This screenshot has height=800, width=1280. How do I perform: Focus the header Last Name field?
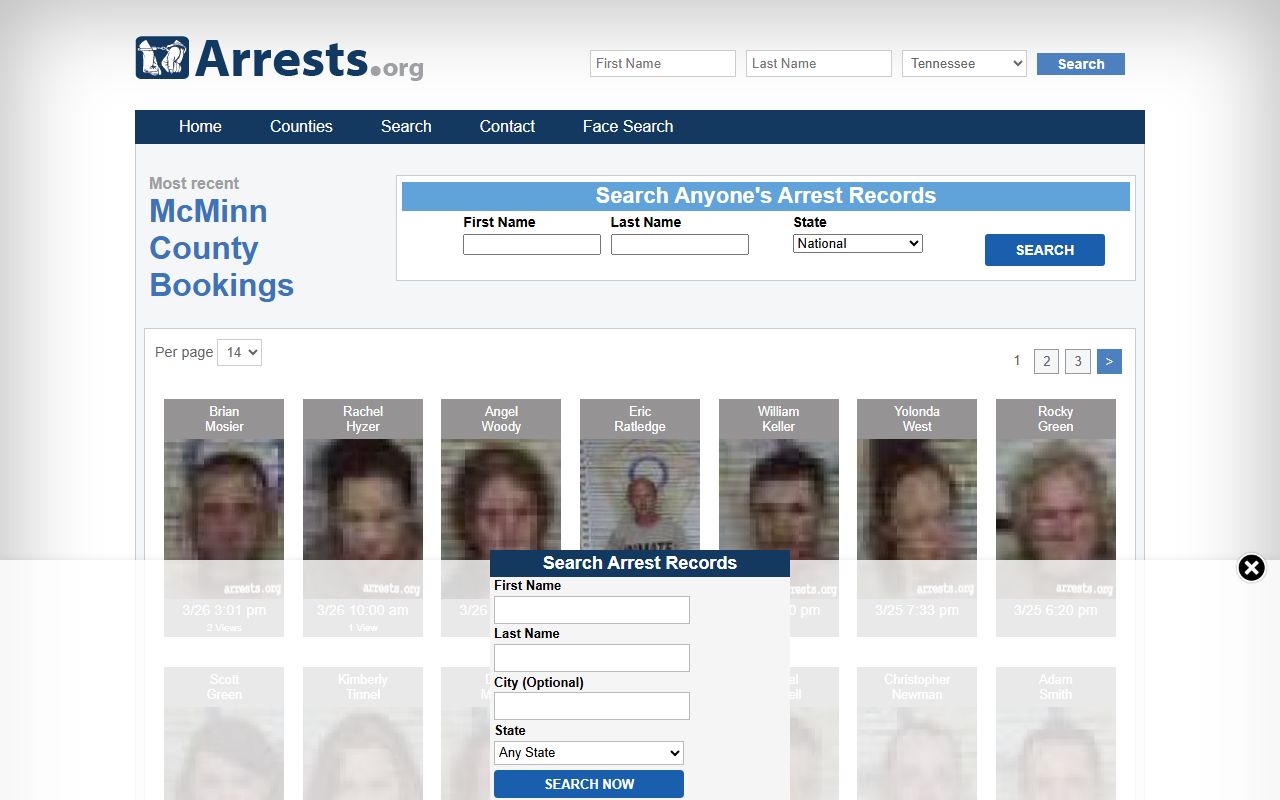819,63
